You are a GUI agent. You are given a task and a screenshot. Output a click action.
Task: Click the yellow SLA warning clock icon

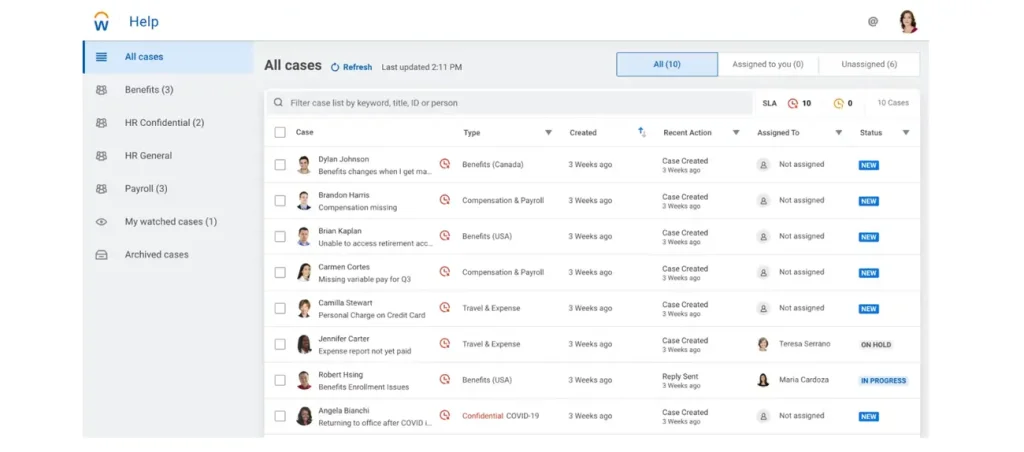point(838,103)
